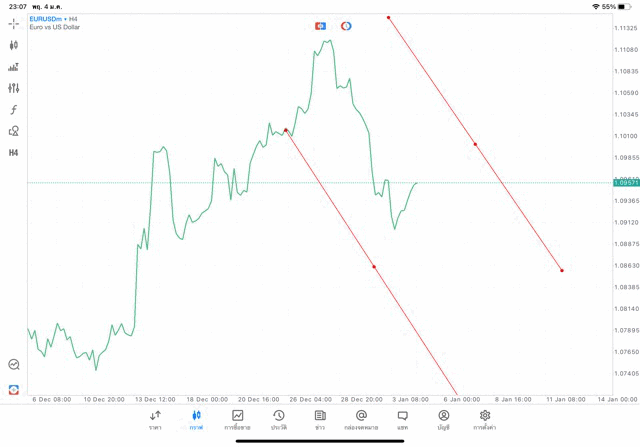
Task: Tap the red-blue square trade icon
Action: coord(320,26)
